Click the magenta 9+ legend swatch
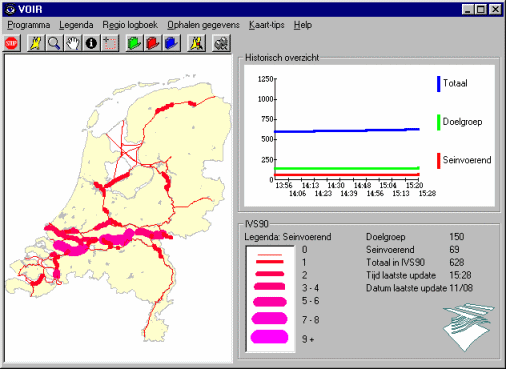Image resolution: width=506 pixels, height=369 pixels. [x=269, y=337]
